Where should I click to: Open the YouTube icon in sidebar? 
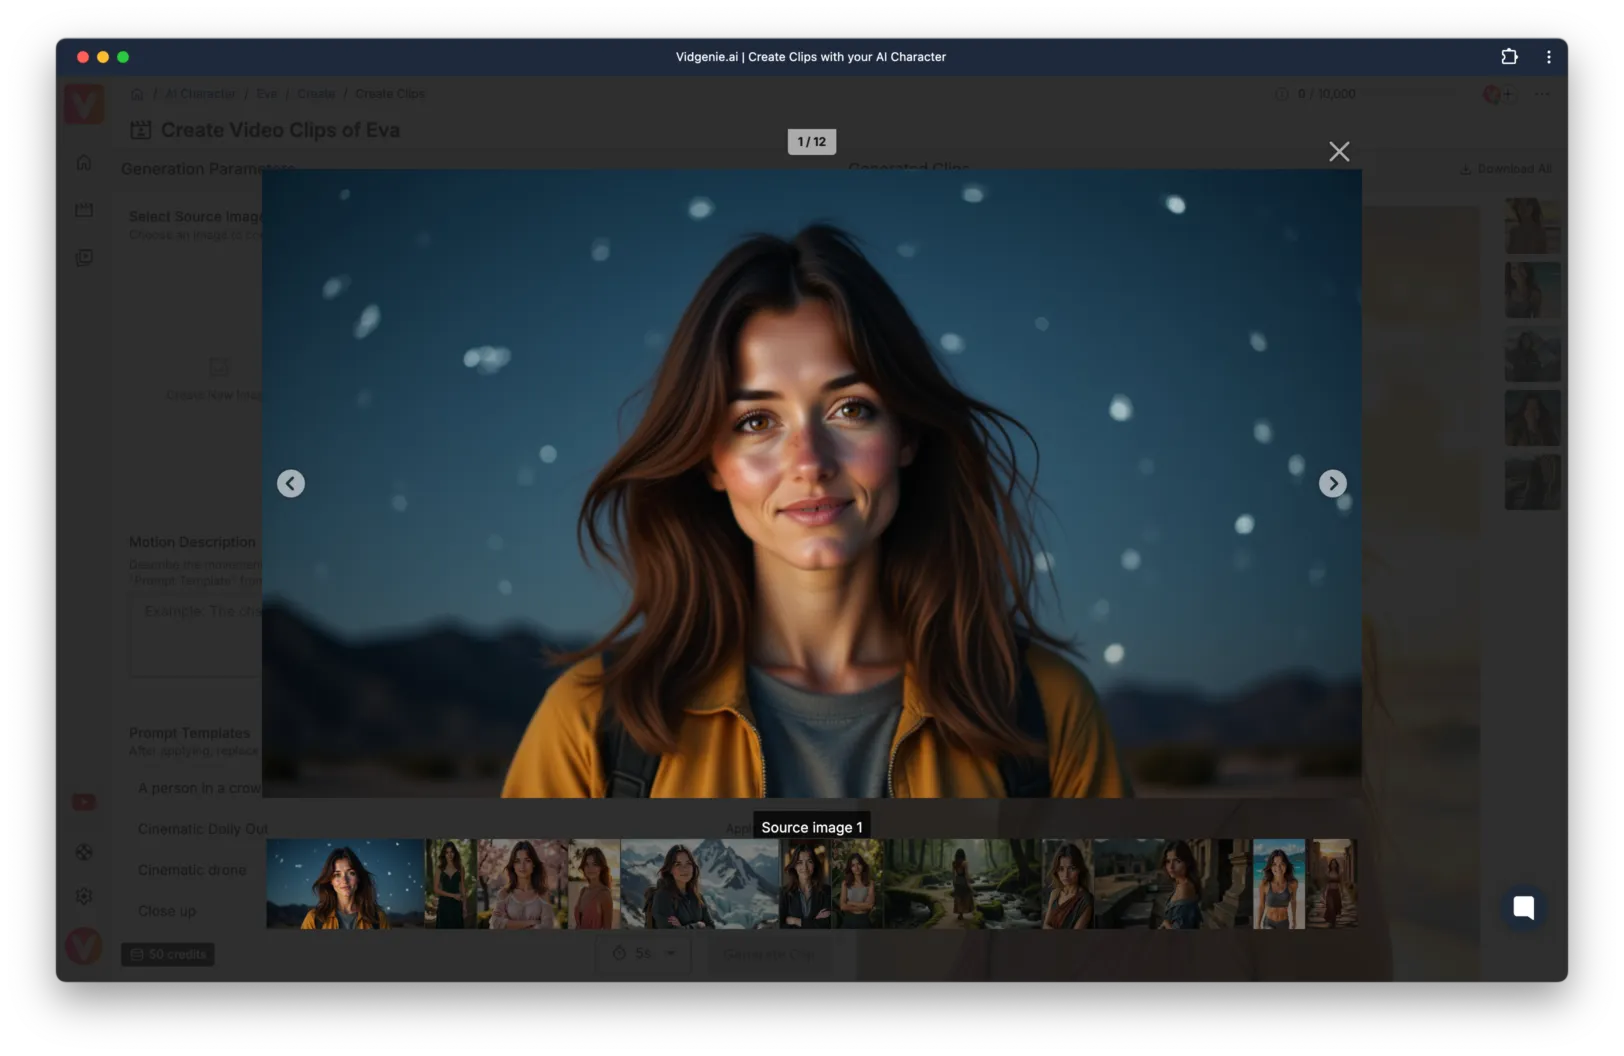coord(84,802)
